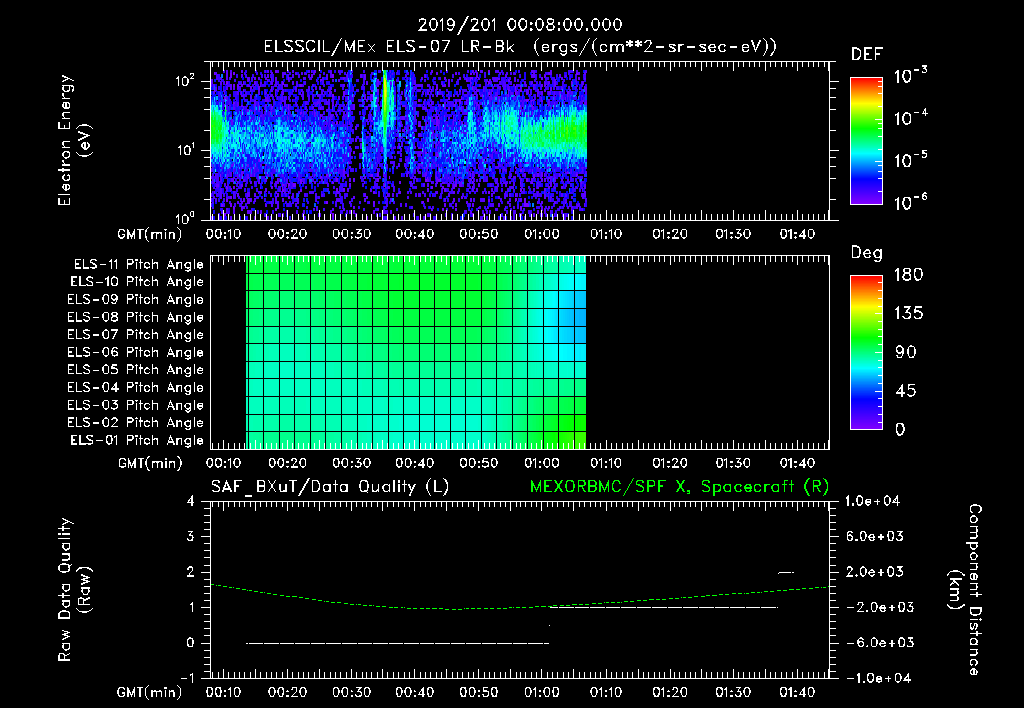Click the quality value 4 tick label
This screenshot has height=708, width=1024.
pyautogui.click(x=191, y=501)
